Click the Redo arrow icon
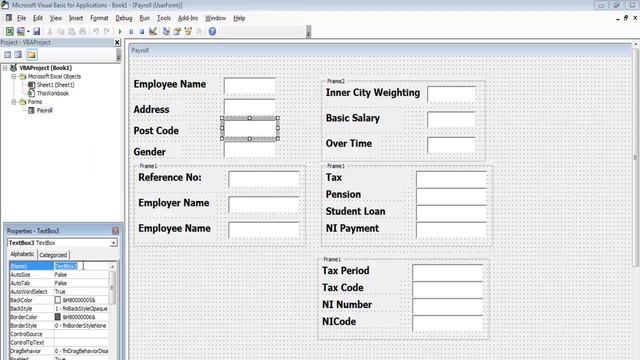This screenshot has height=360, width=640. pos(107,31)
